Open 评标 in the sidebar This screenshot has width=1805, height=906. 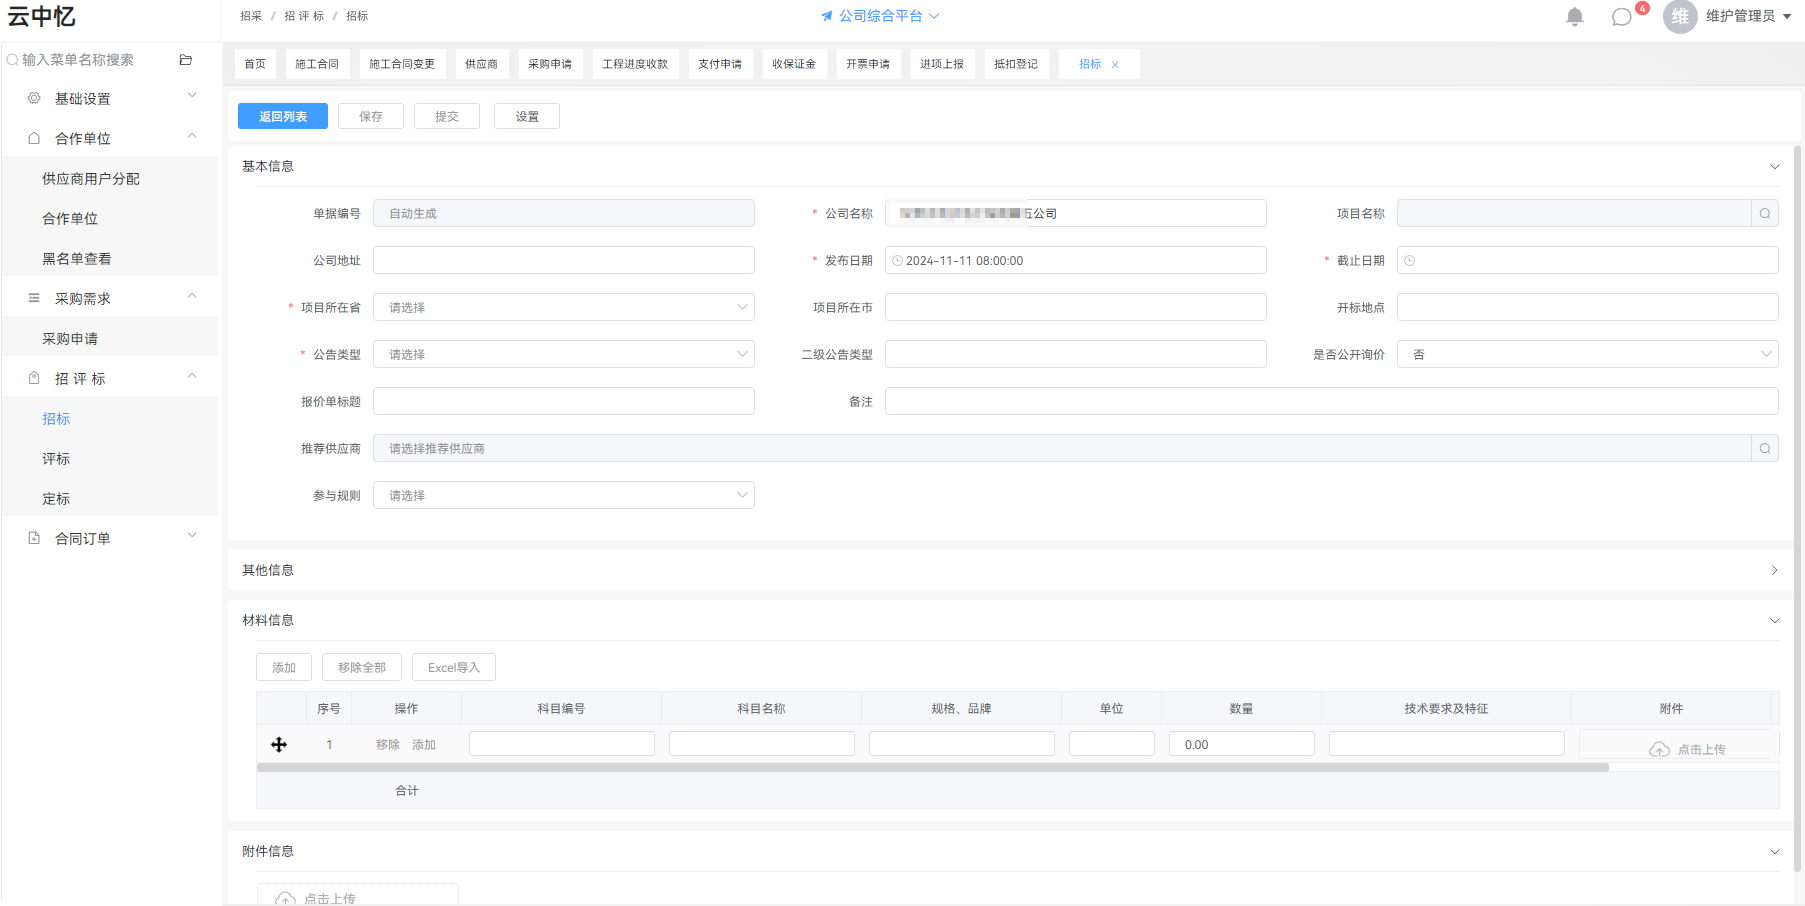tap(56, 459)
